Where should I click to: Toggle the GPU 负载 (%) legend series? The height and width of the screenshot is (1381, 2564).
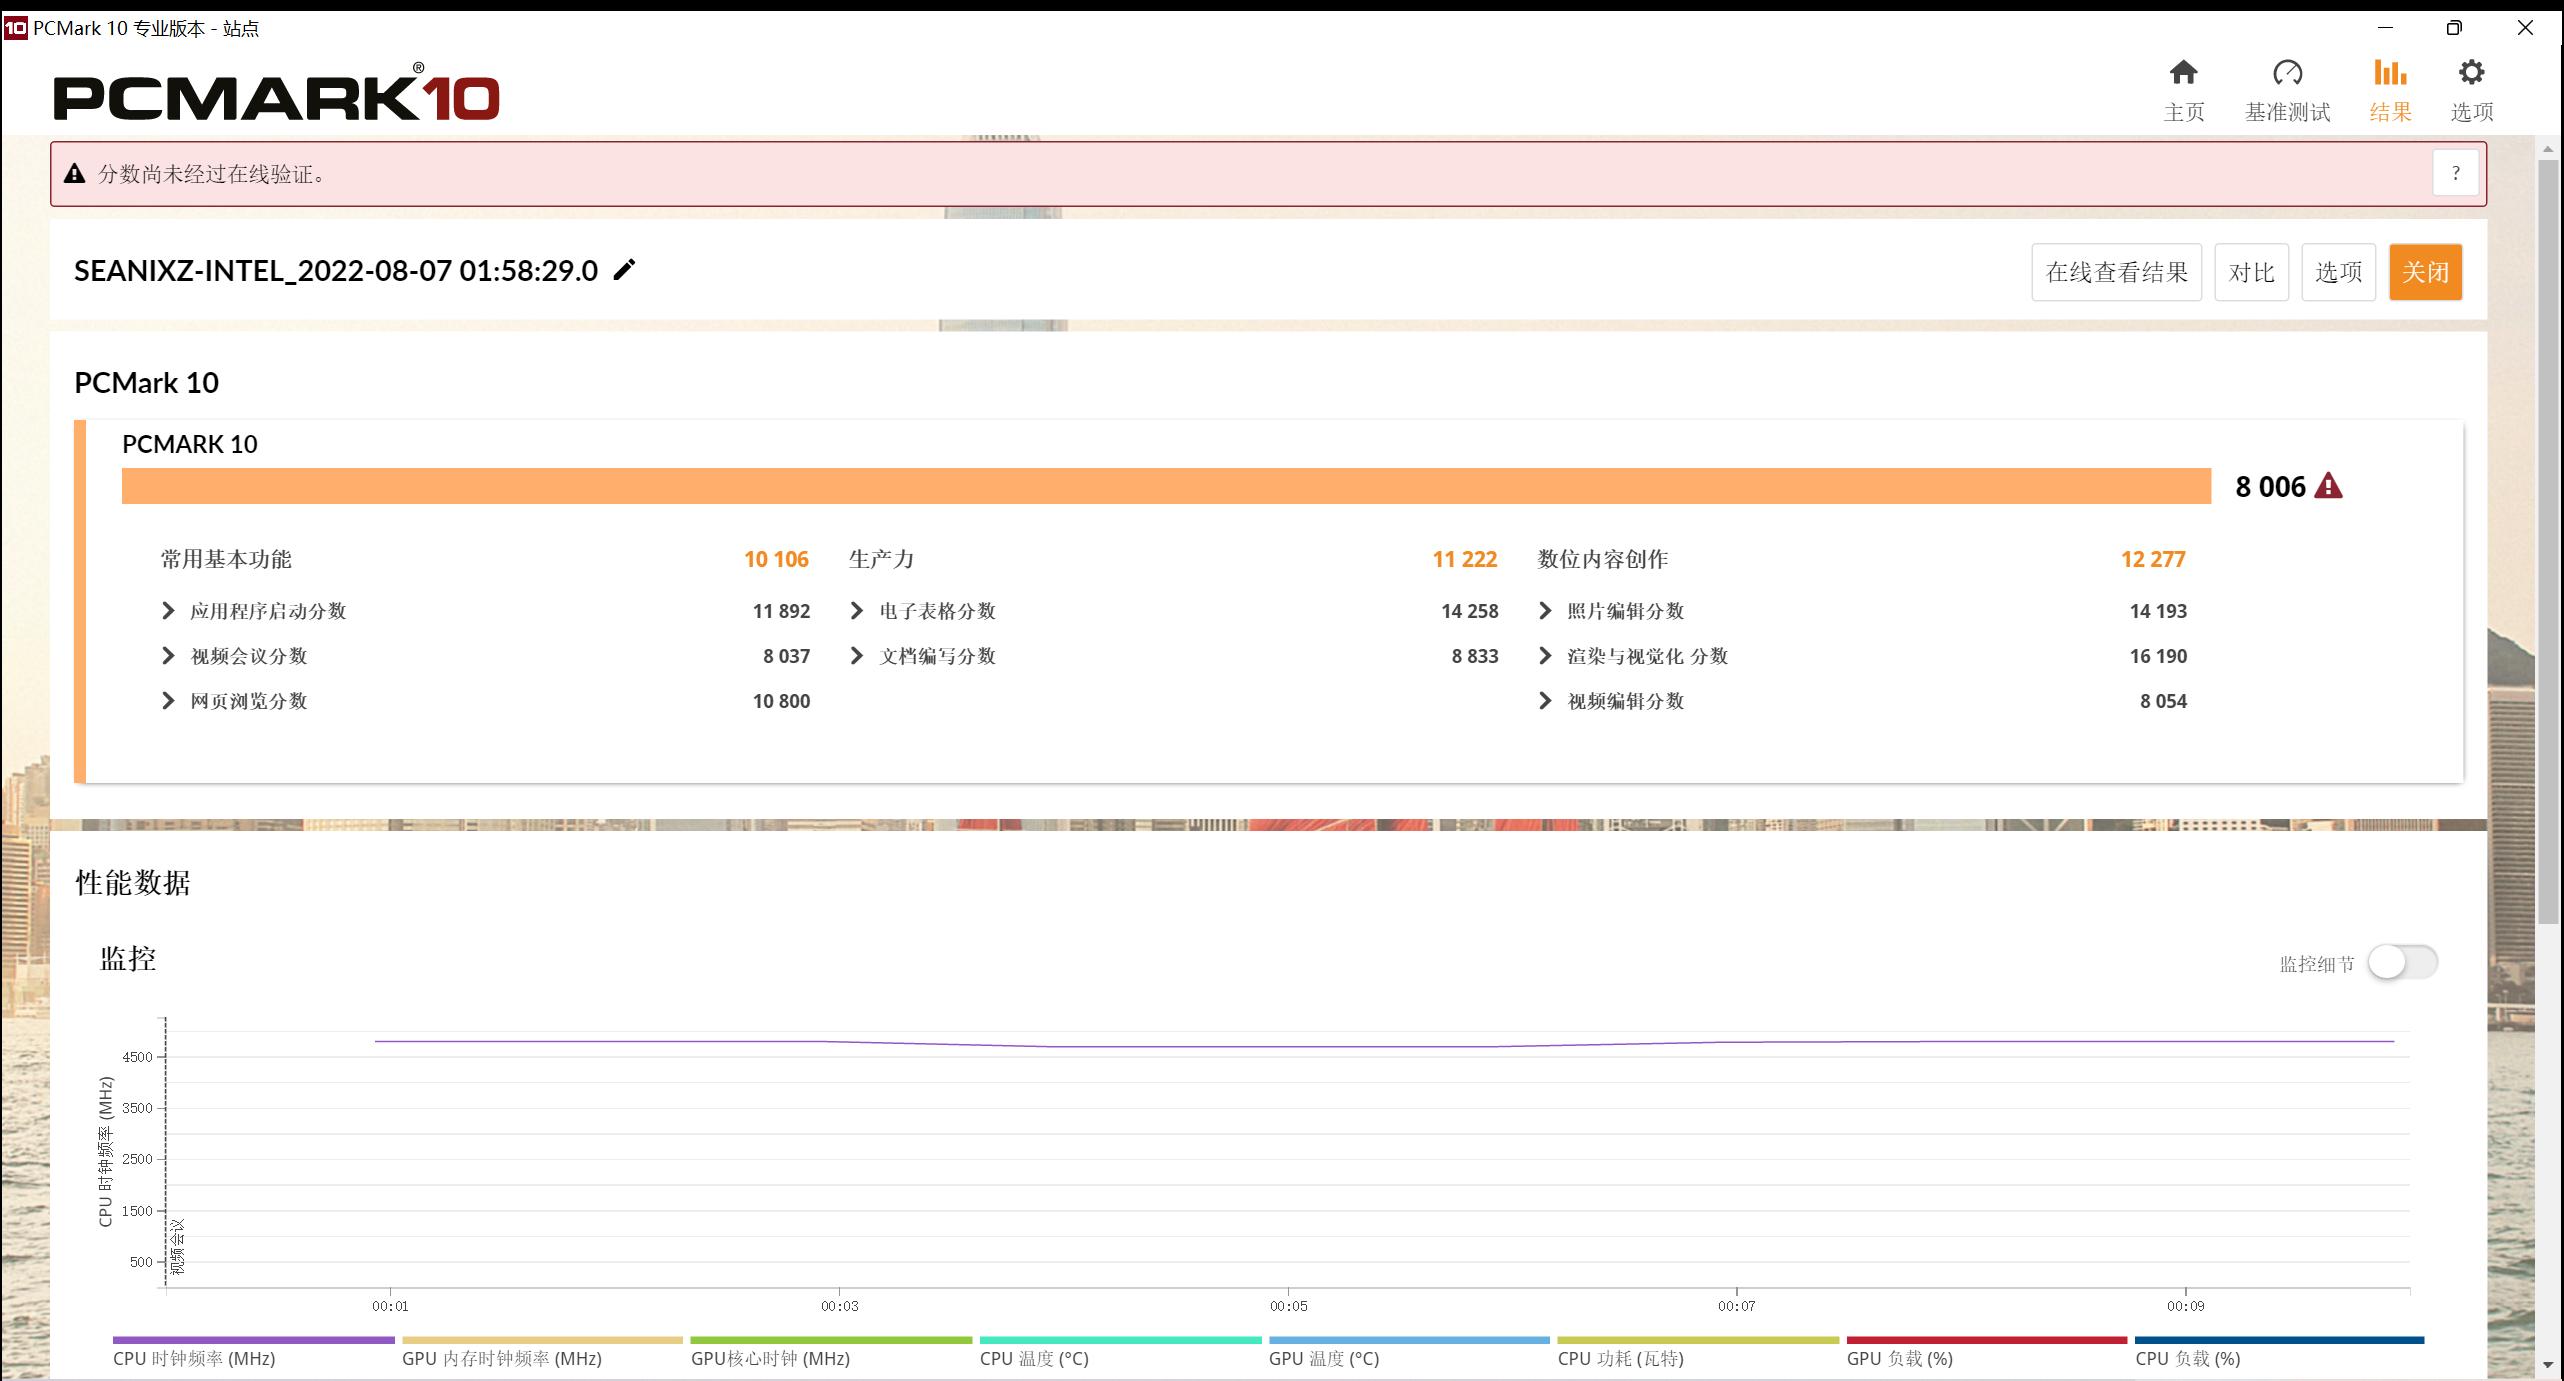coord(1899,1358)
